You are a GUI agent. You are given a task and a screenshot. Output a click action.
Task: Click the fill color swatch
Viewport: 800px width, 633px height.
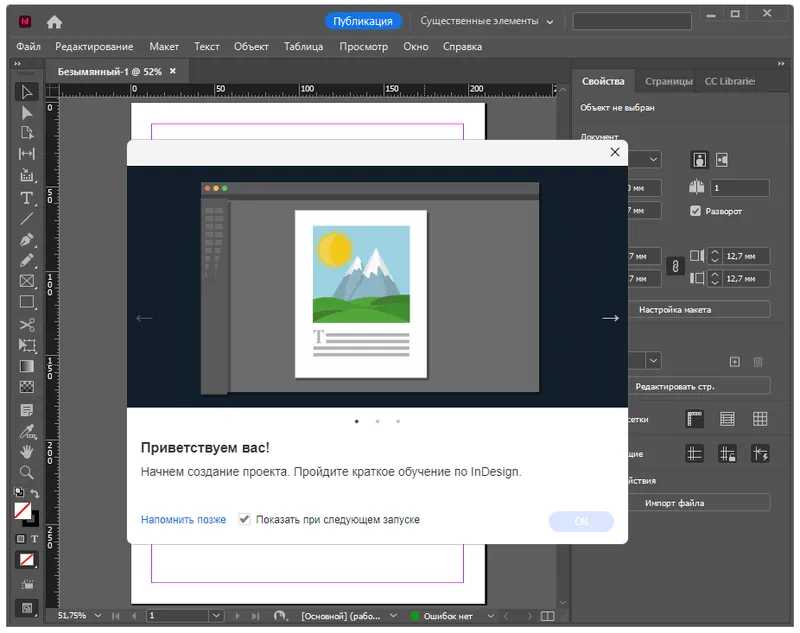pos(22,510)
